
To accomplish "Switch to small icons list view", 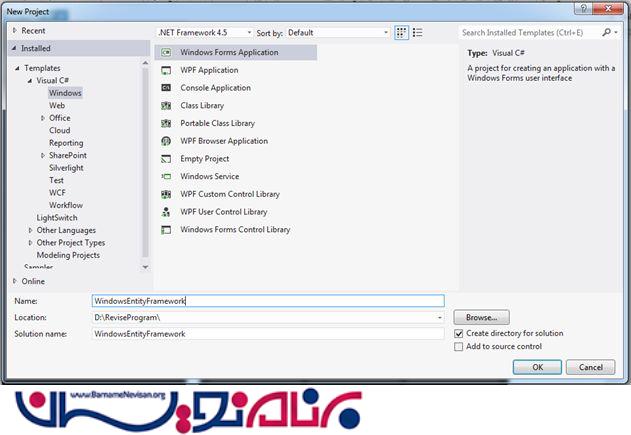I will (x=417, y=33).
